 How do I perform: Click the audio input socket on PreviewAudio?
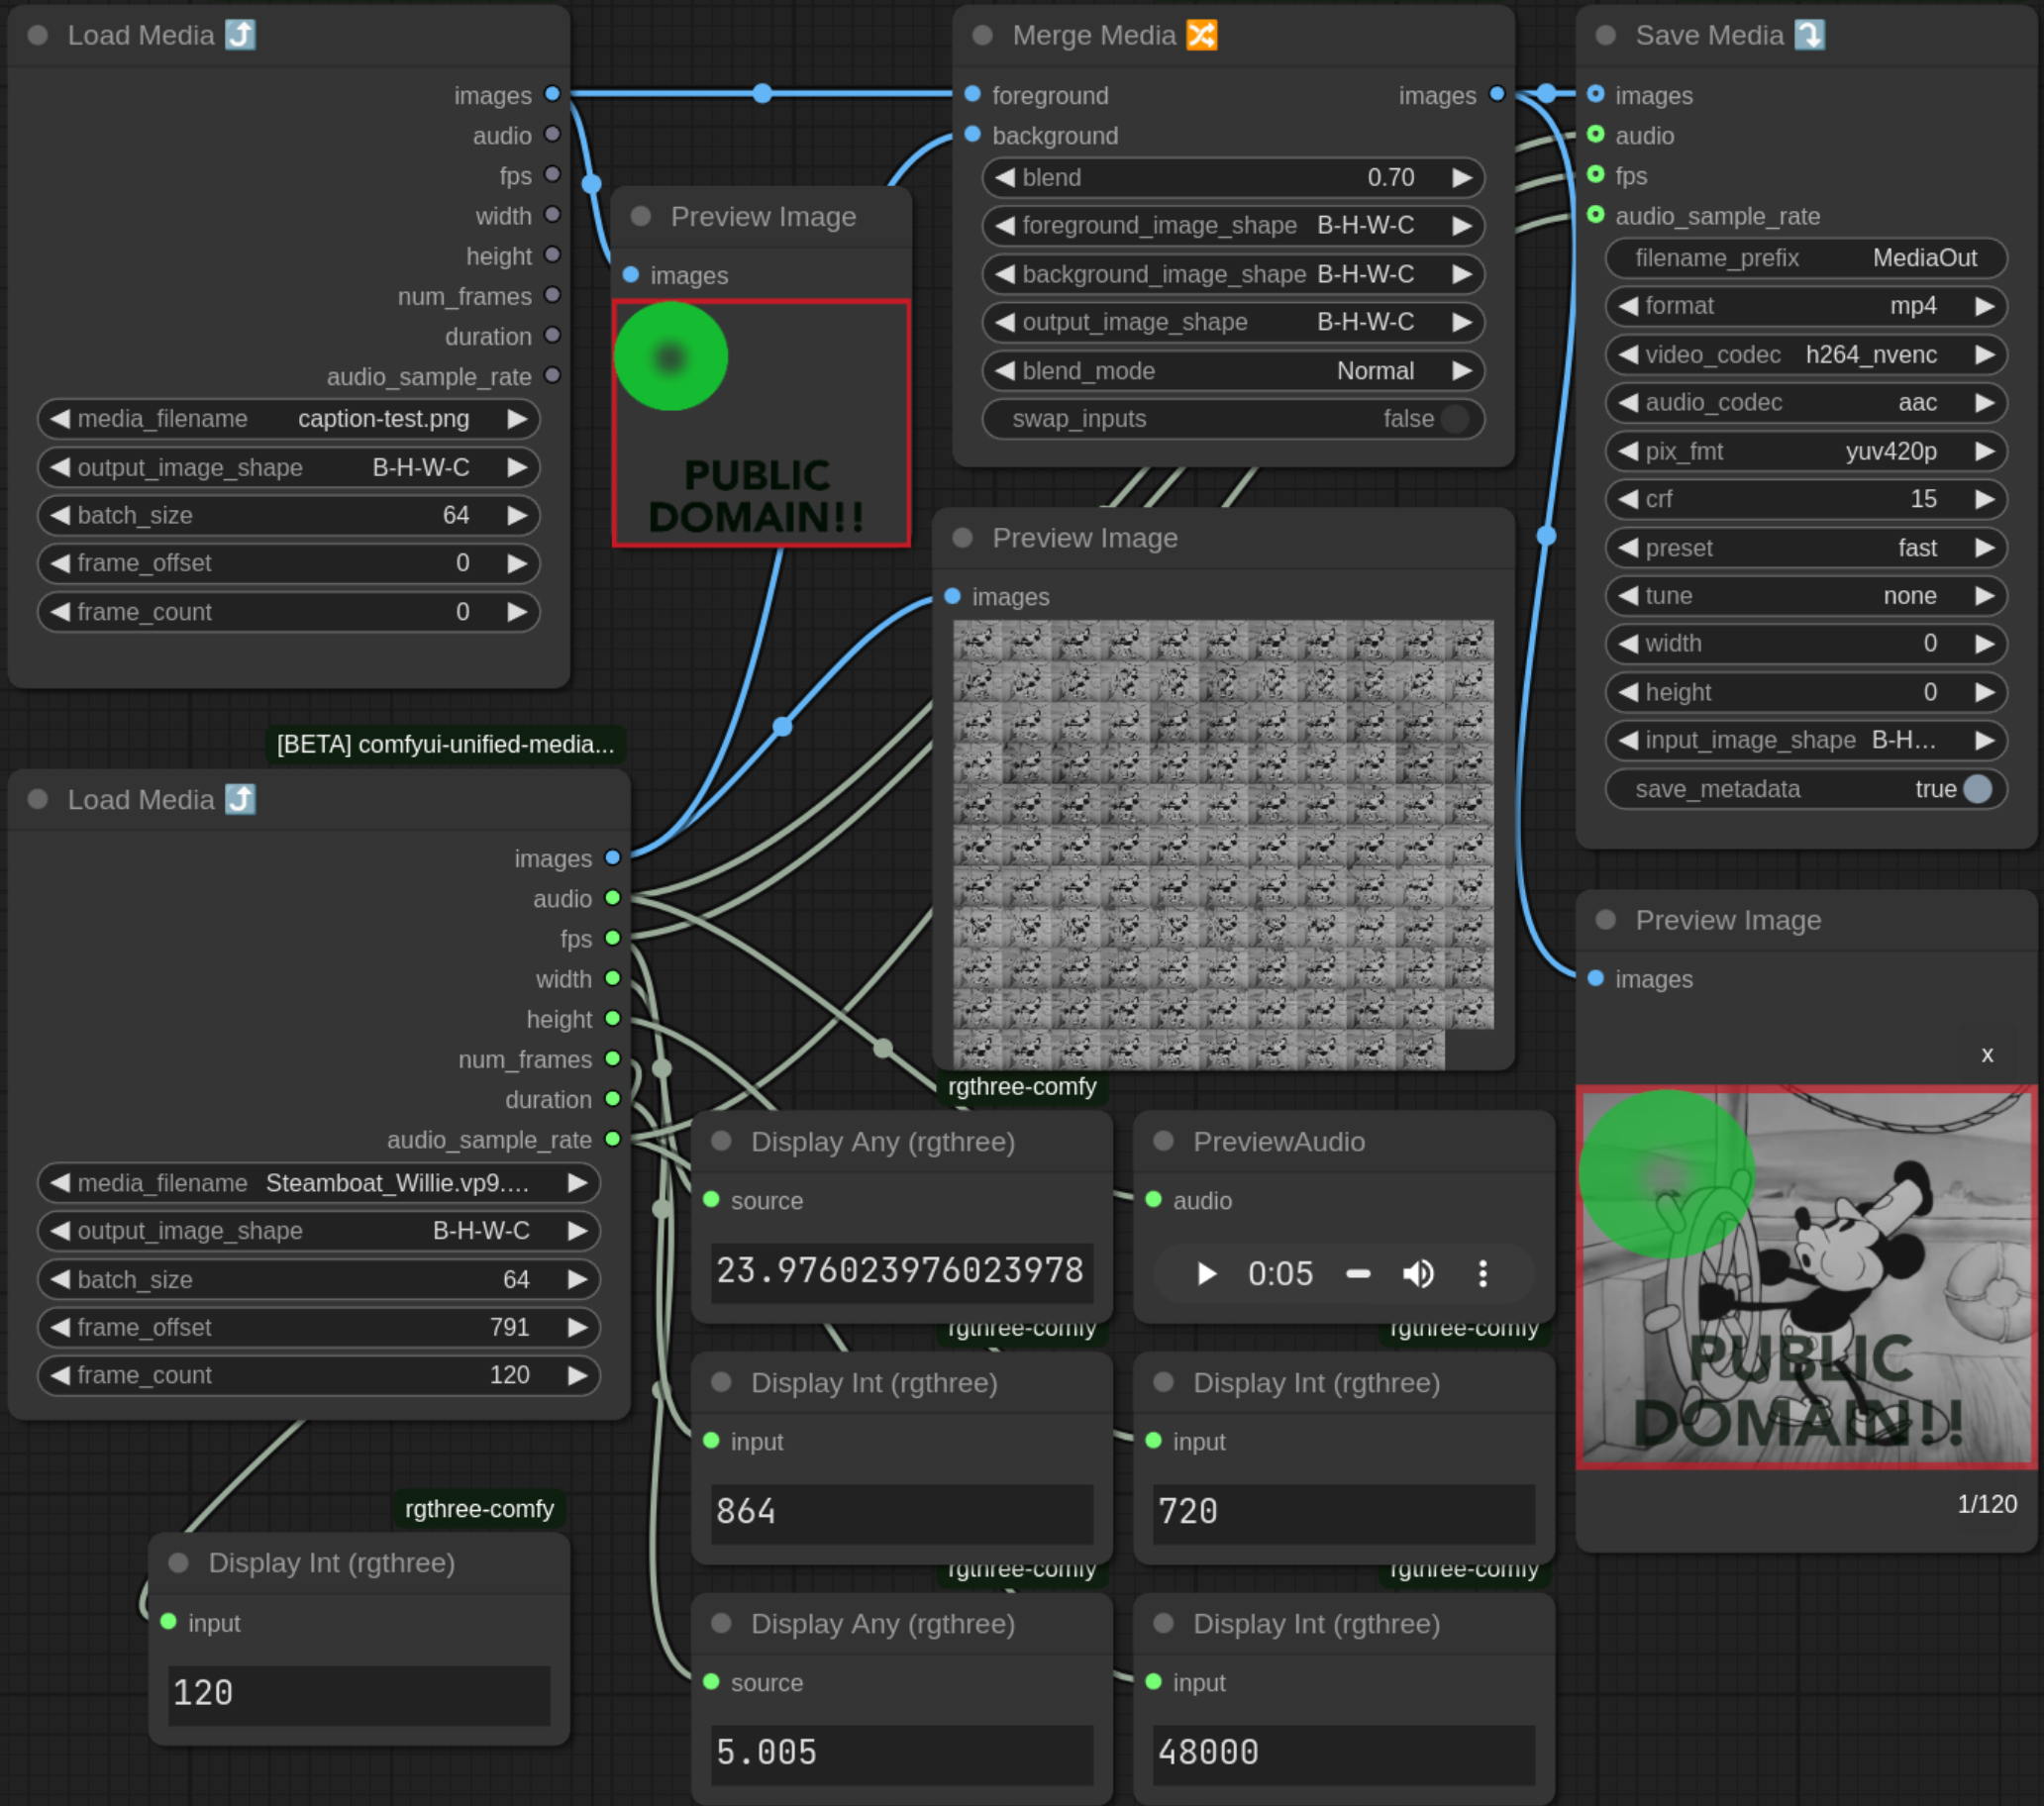[1153, 1199]
